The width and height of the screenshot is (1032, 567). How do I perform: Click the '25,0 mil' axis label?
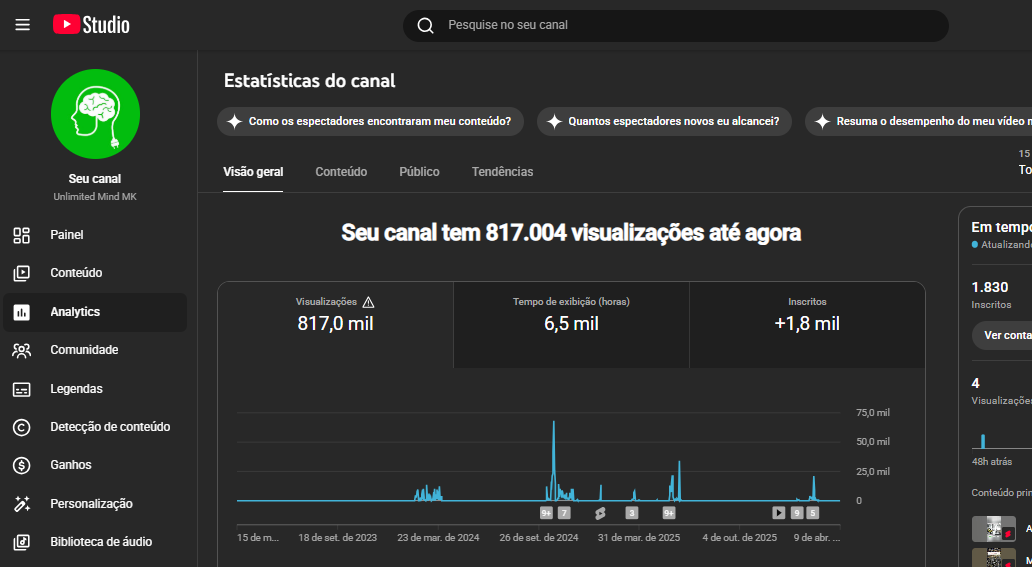tap(873, 472)
